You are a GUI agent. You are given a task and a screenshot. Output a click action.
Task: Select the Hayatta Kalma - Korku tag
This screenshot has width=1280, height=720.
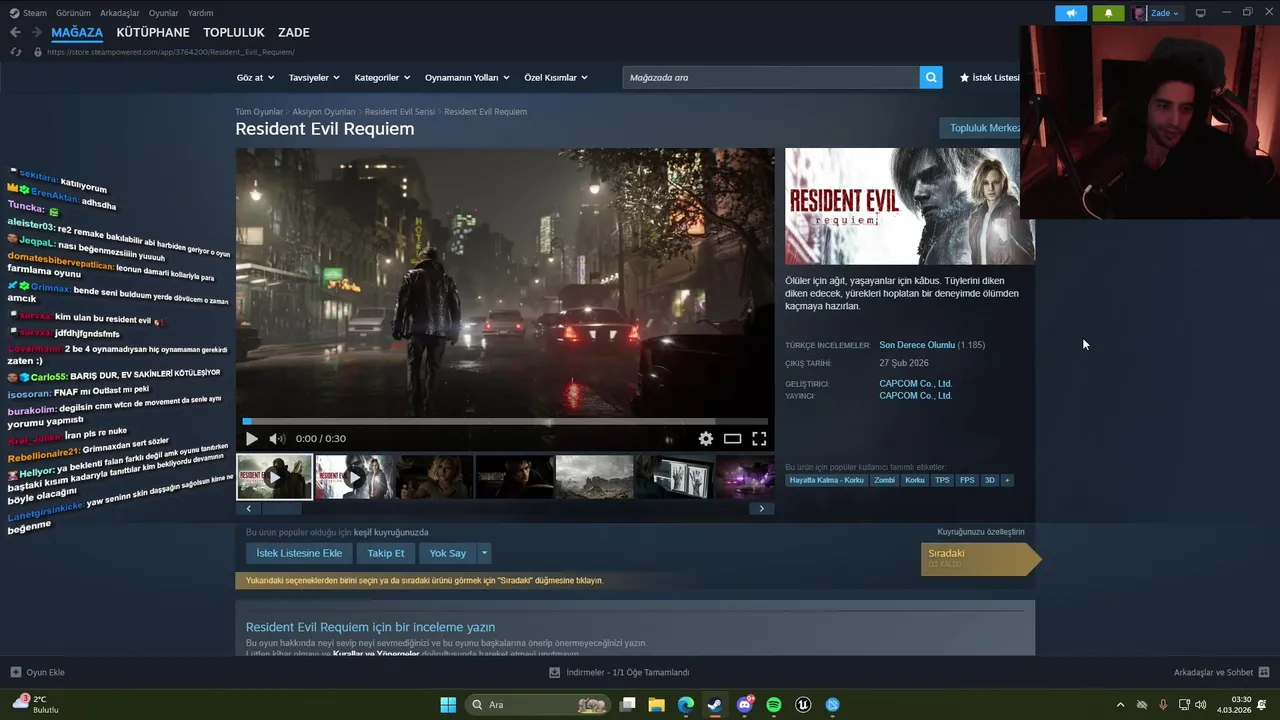tap(826, 480)
